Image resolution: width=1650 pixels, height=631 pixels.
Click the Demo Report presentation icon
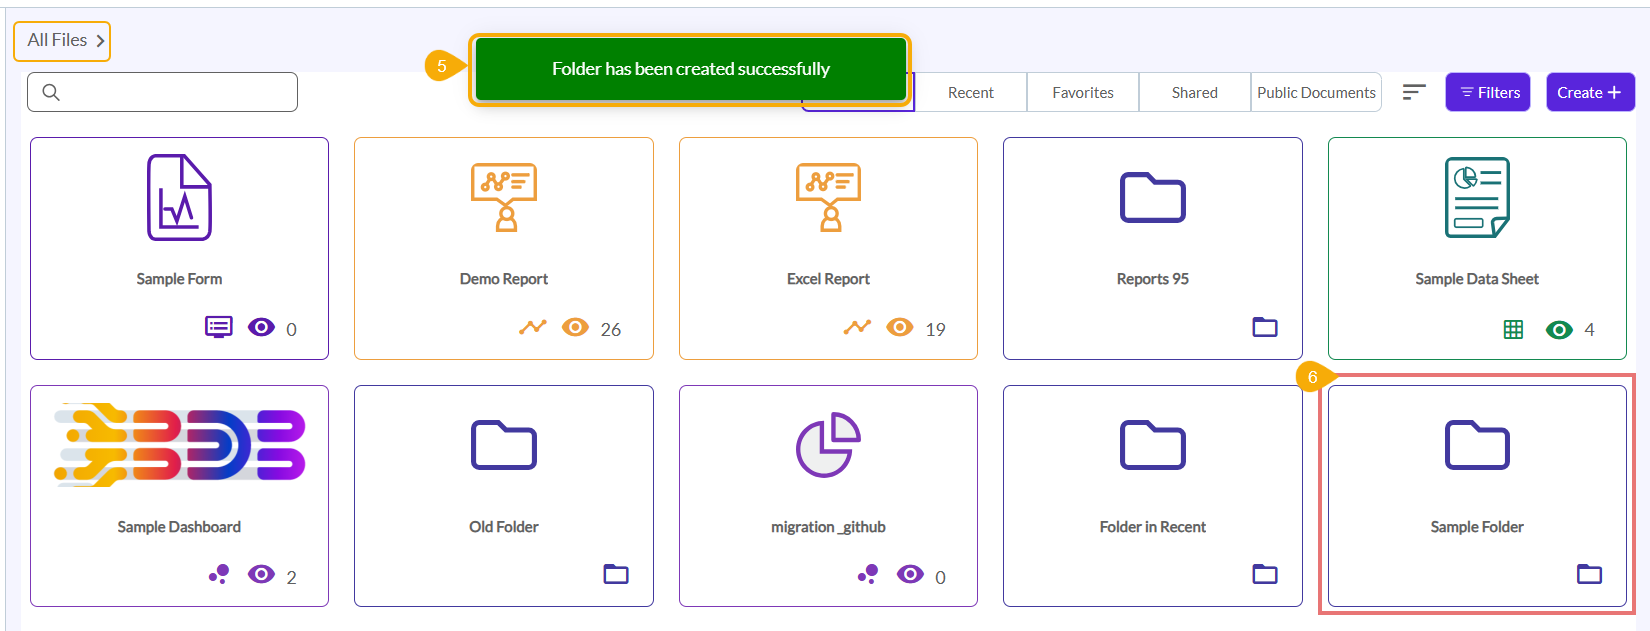tap(504, 197)
